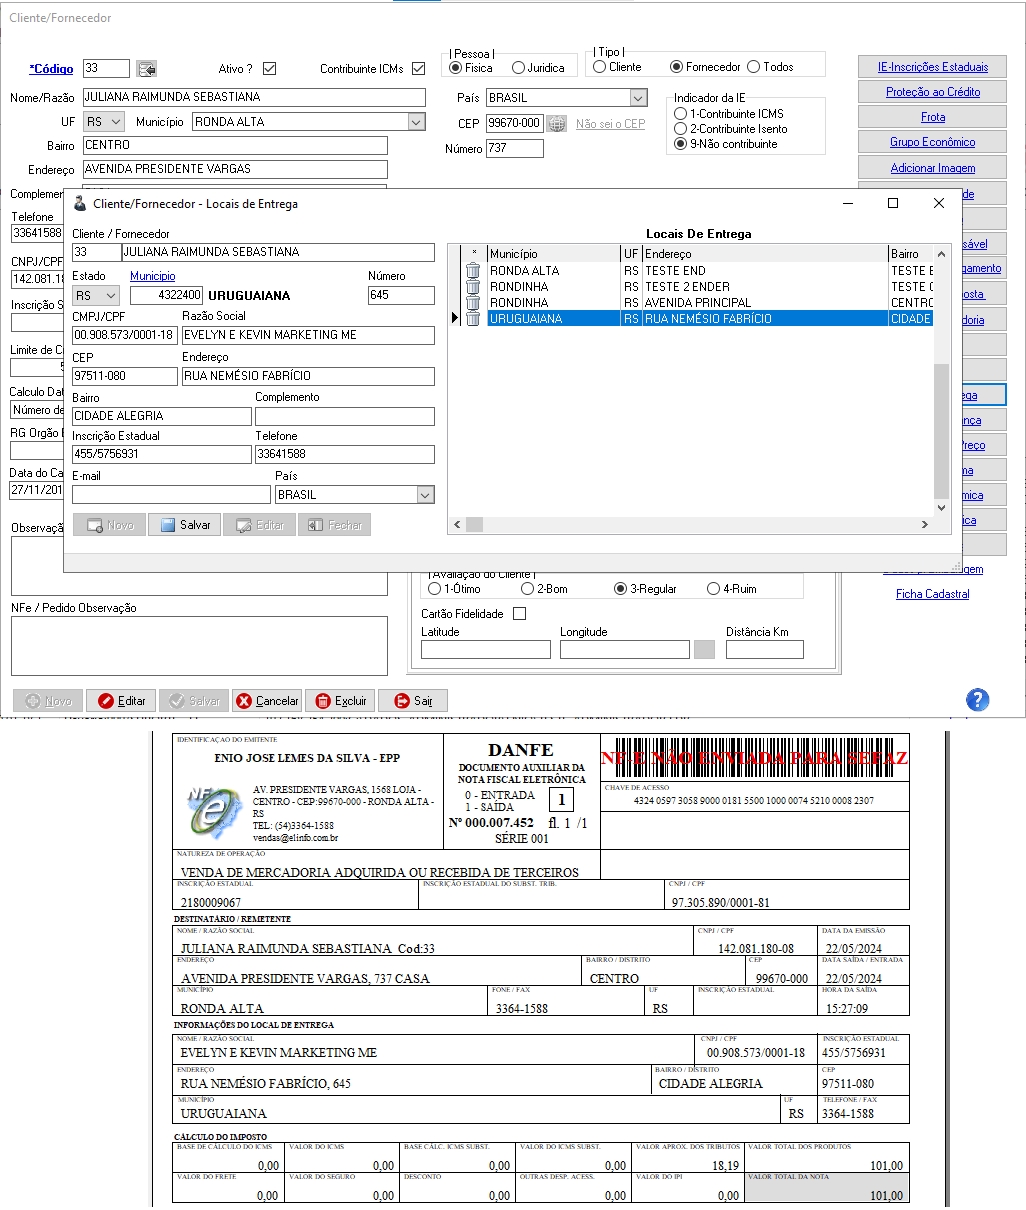
Task: Toggle the Ativo checkbox
Action: [269, 69]
